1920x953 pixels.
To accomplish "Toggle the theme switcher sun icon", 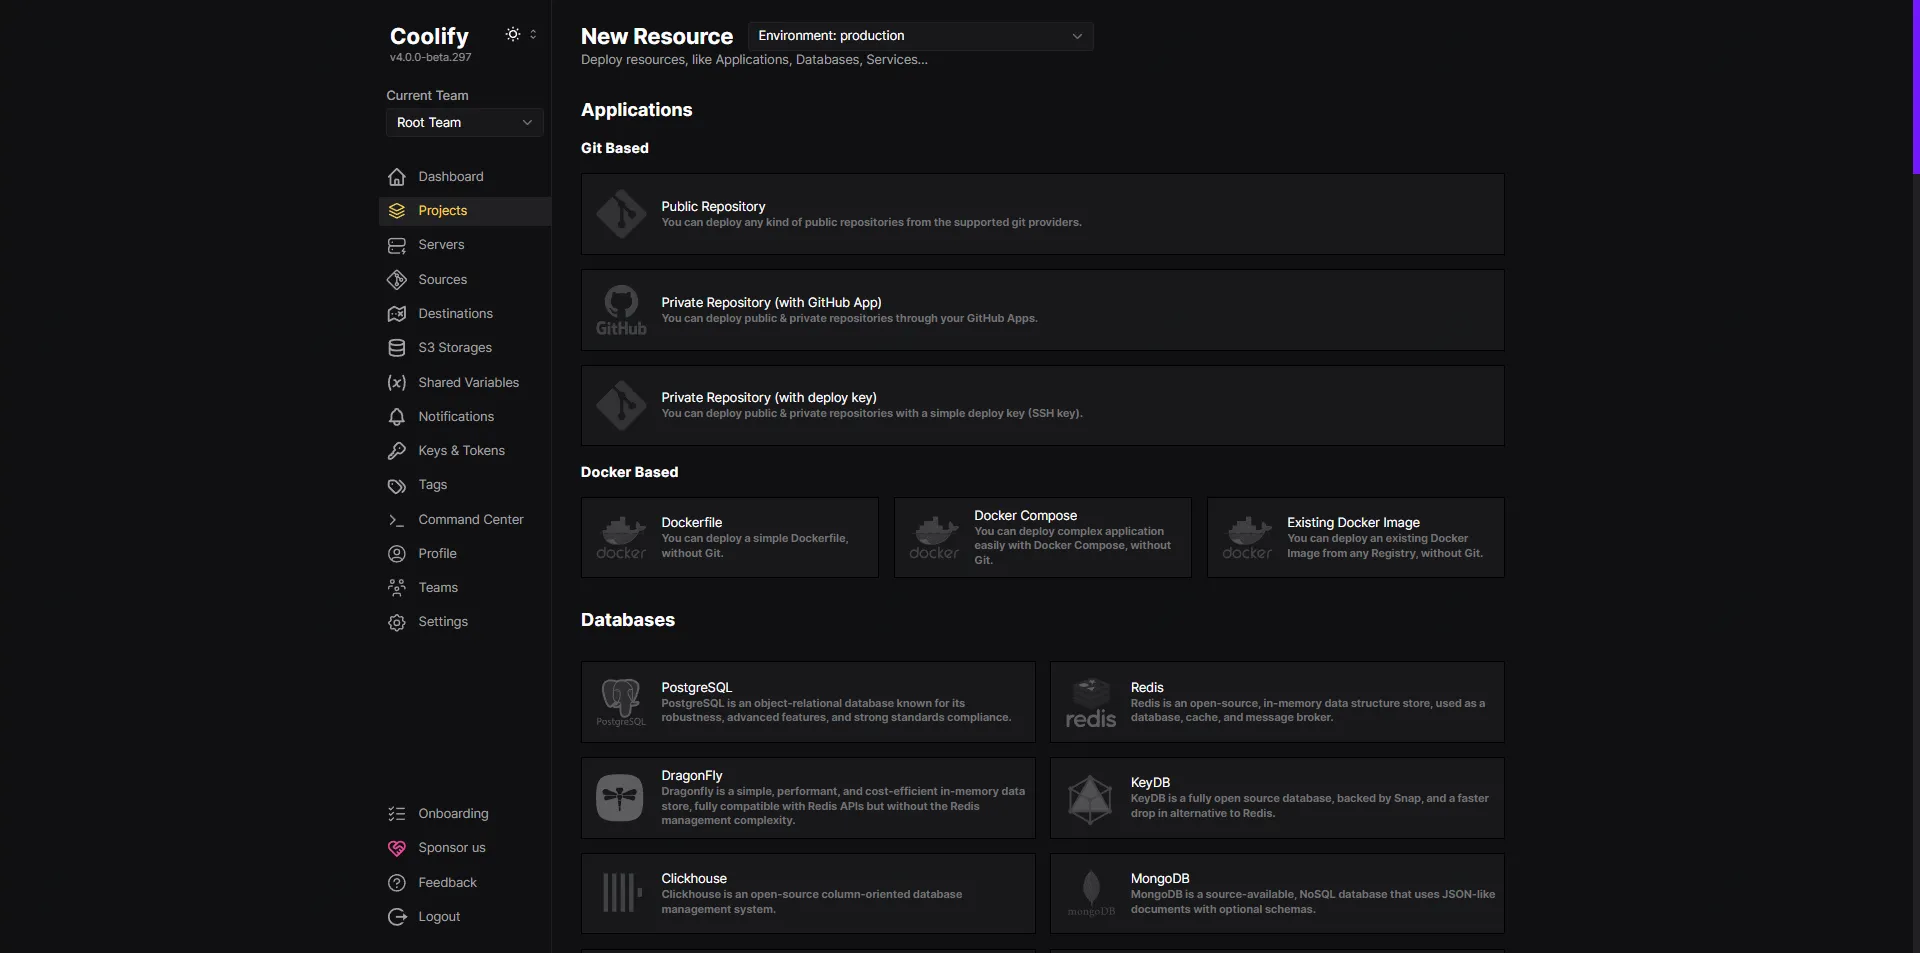I will click(x=513, y=34).
